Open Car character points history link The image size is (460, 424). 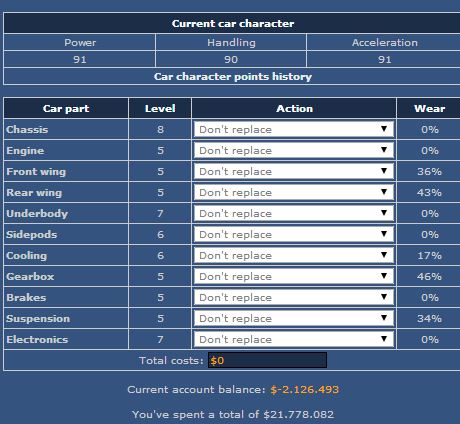click(x=233, y=77)
